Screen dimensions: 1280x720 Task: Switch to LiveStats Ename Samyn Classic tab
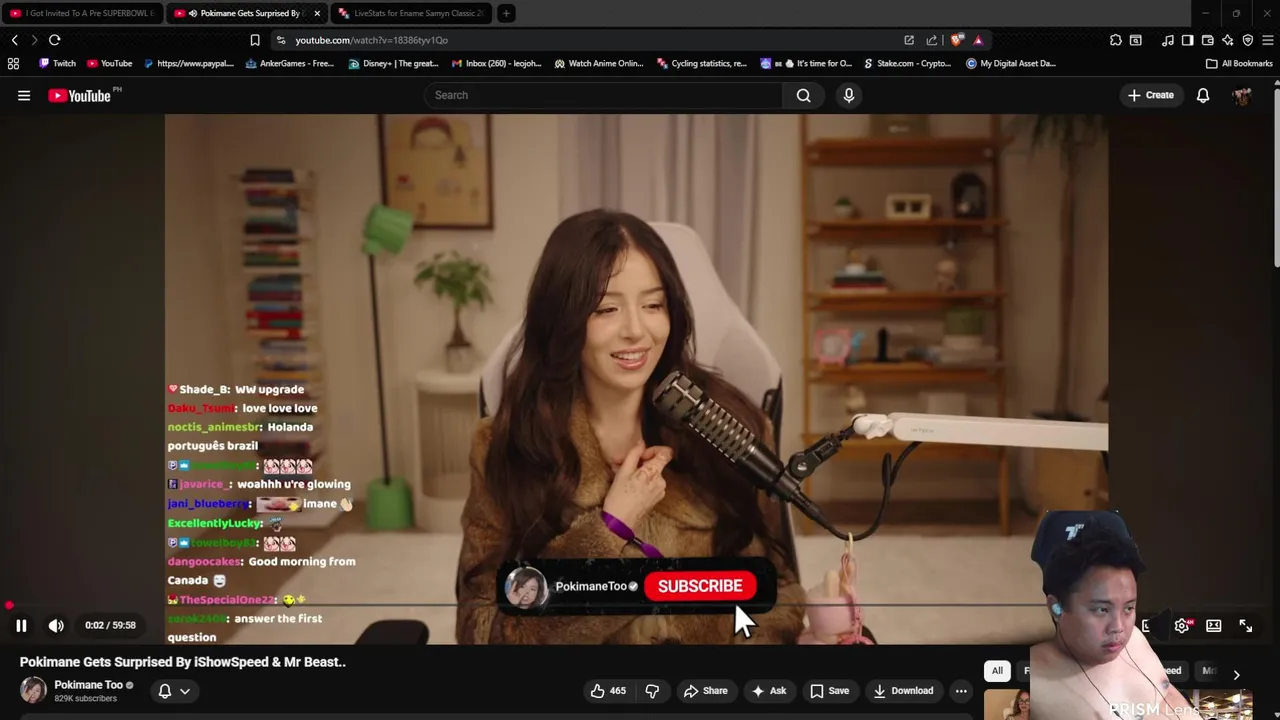[x=410, y=13]
